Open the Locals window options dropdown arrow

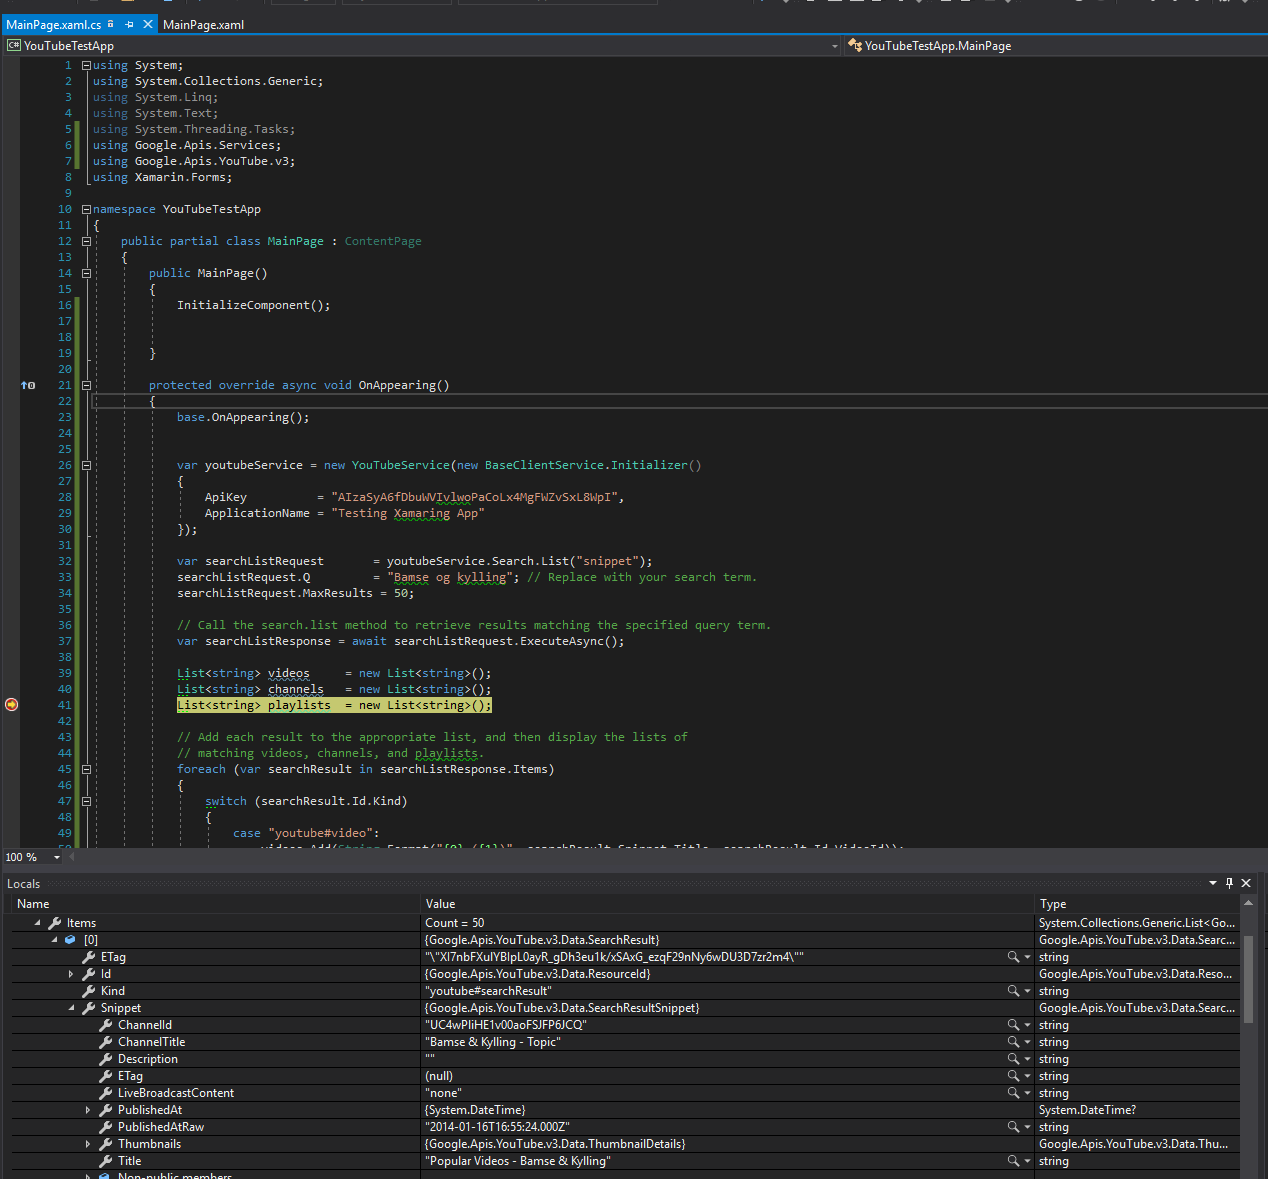[1213, 883]
